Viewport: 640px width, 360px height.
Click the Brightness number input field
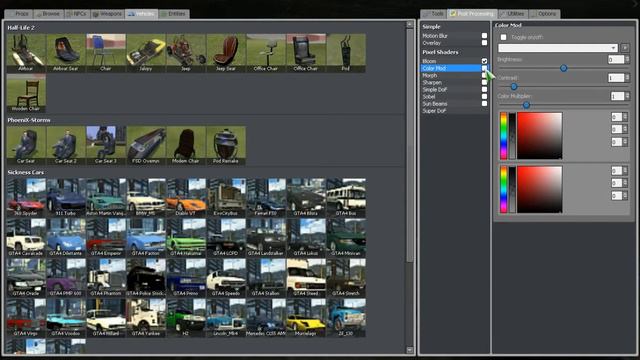click(x=616, y=60)
